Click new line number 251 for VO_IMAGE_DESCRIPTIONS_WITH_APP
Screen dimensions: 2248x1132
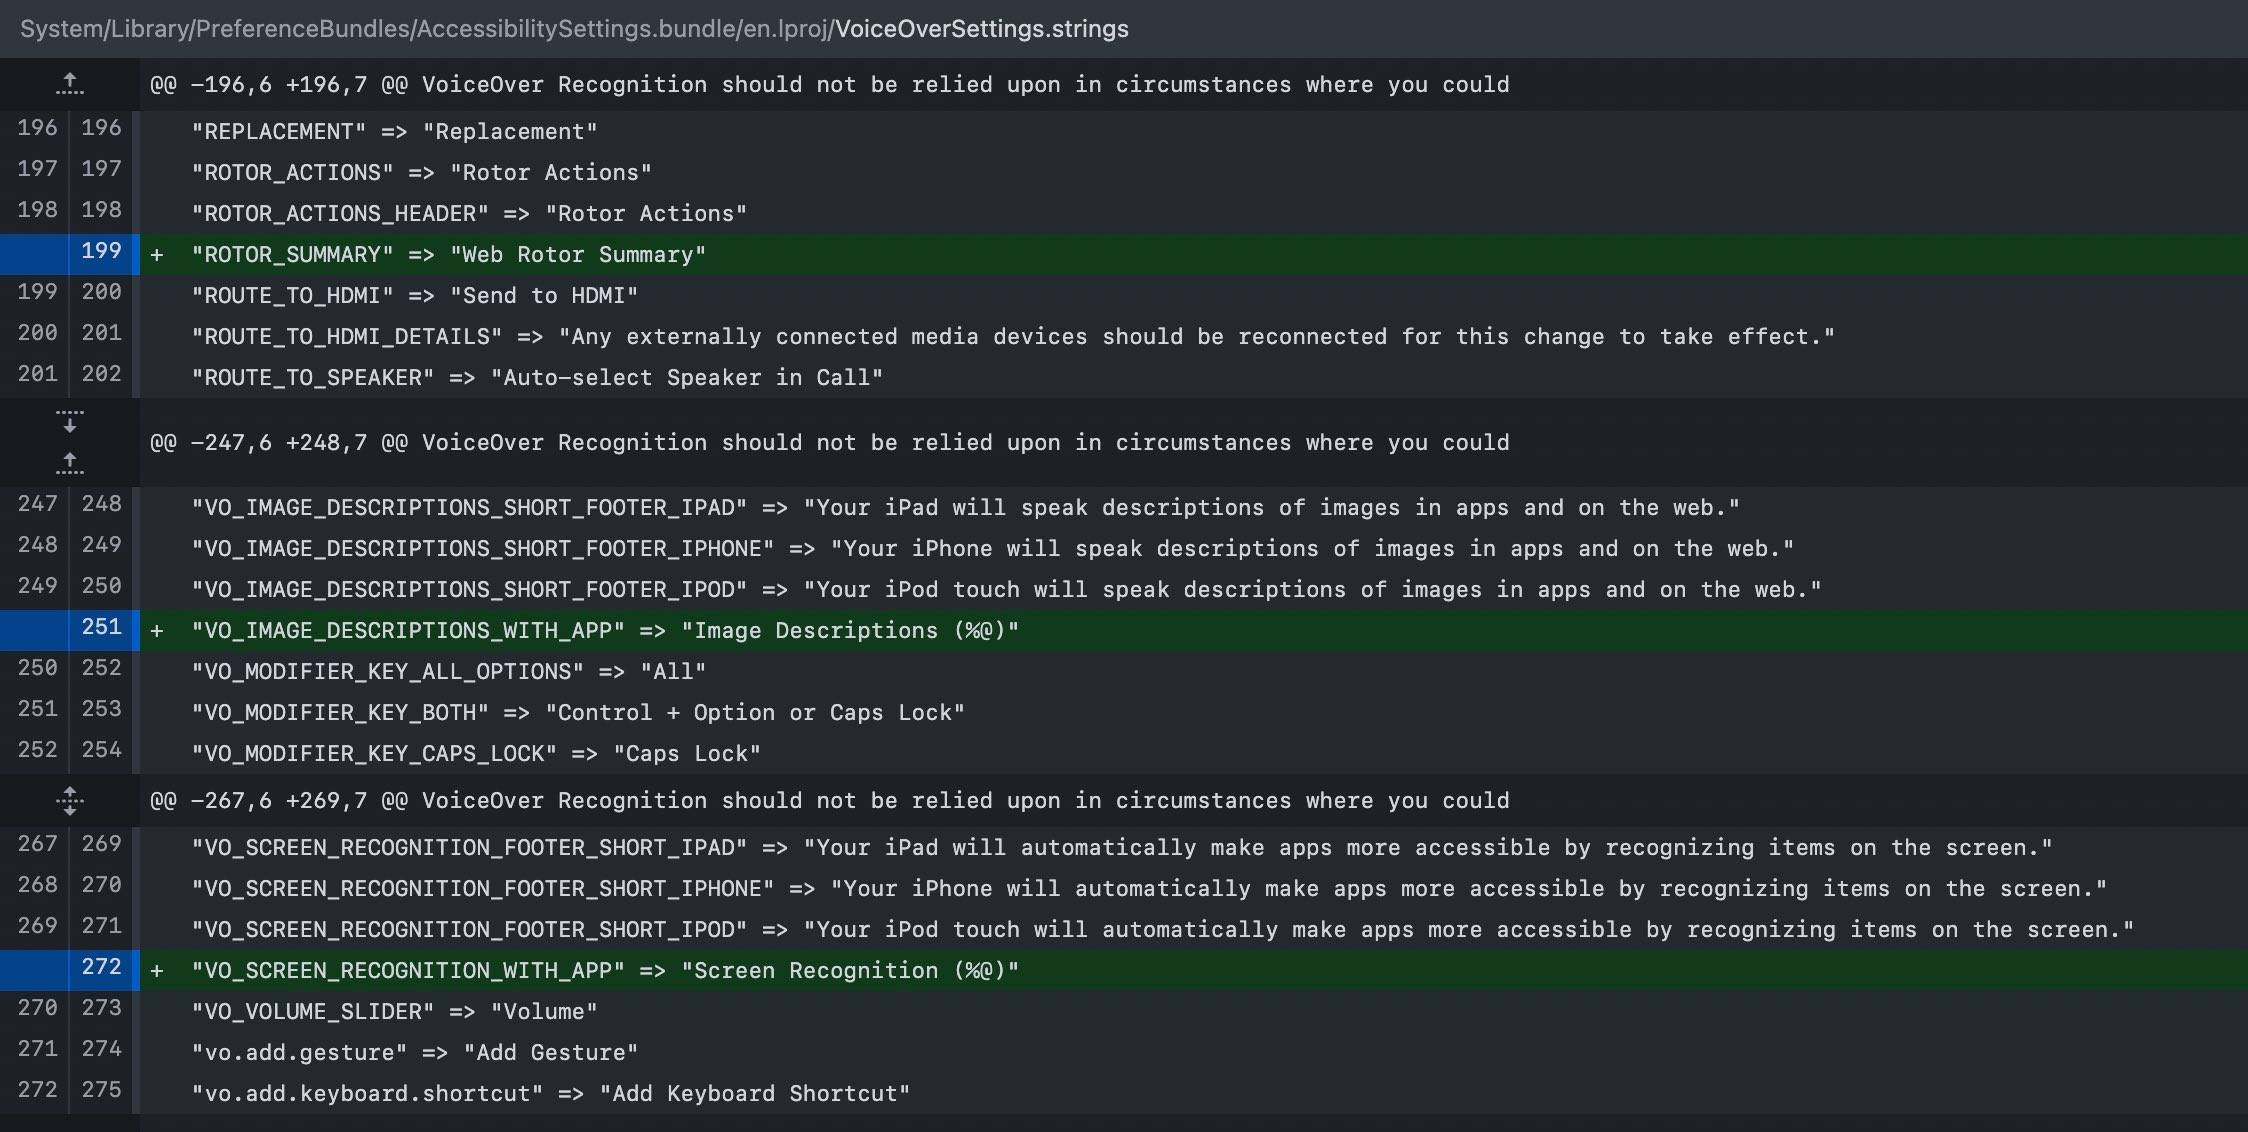101,627
